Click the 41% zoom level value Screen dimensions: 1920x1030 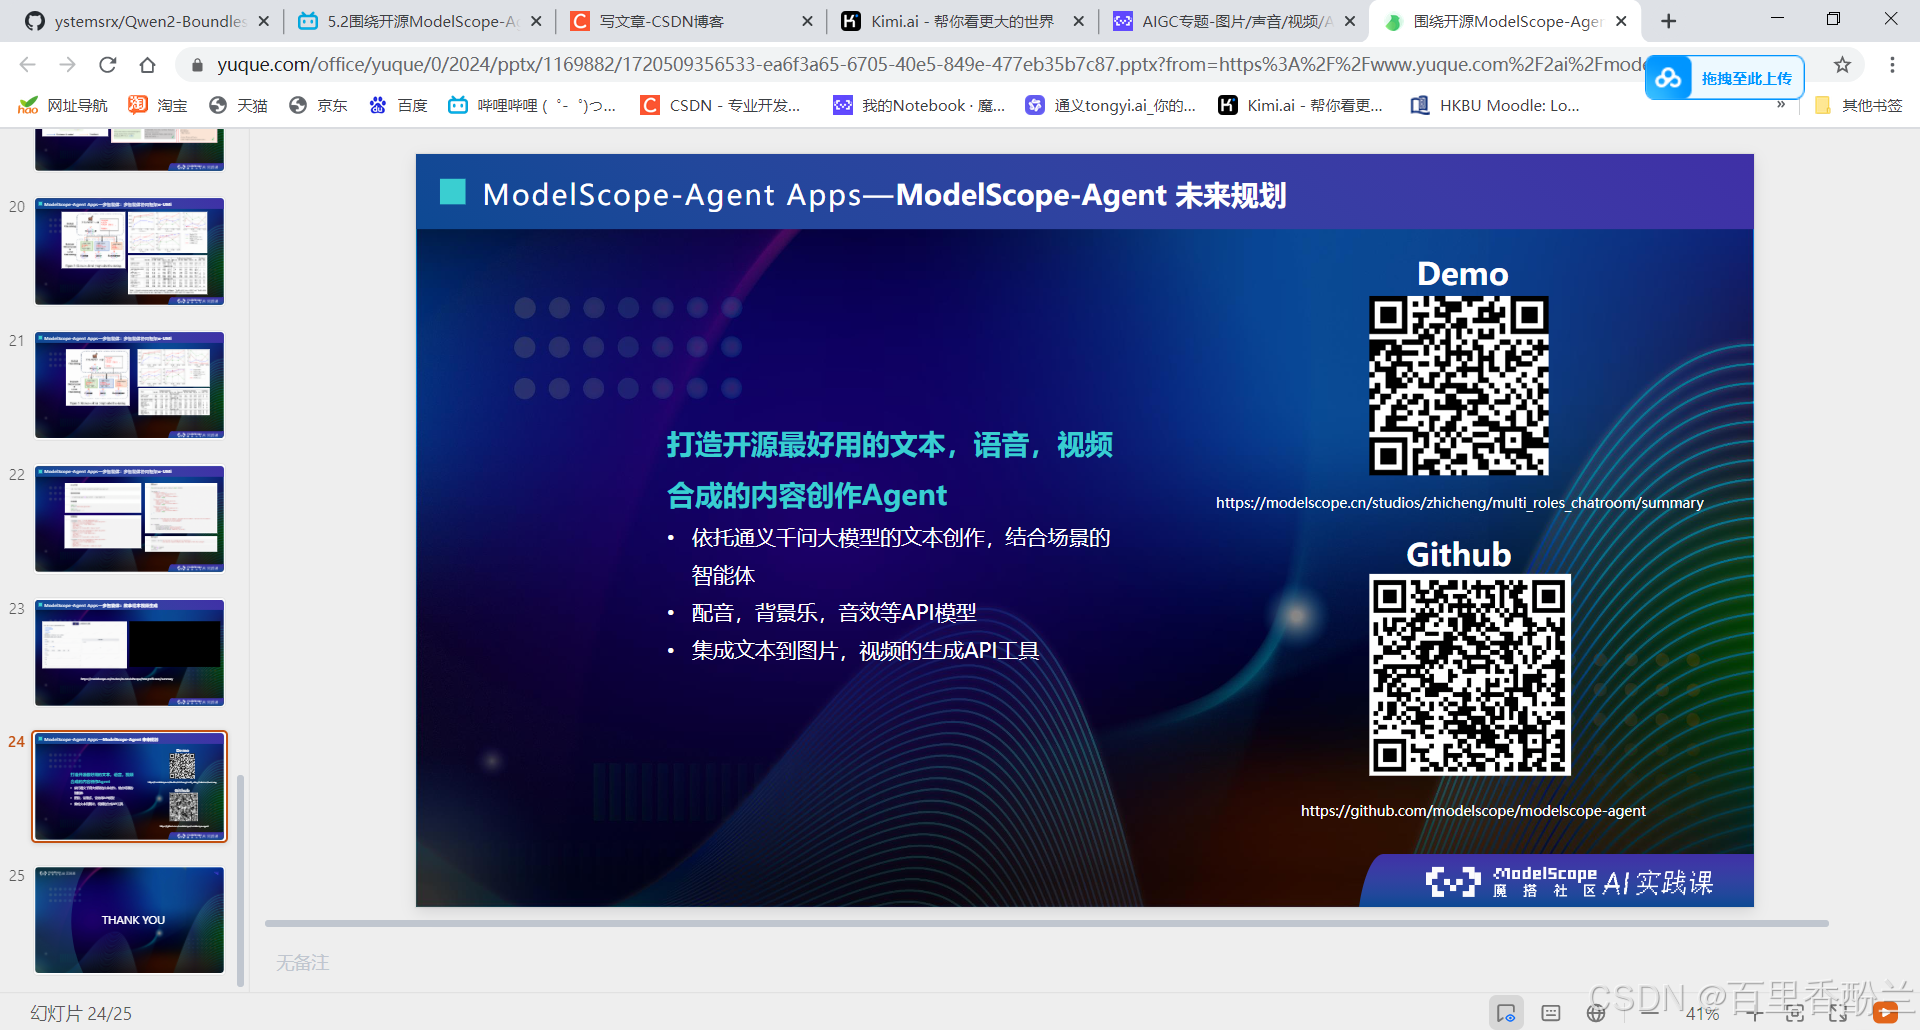coord(1702,1013)
